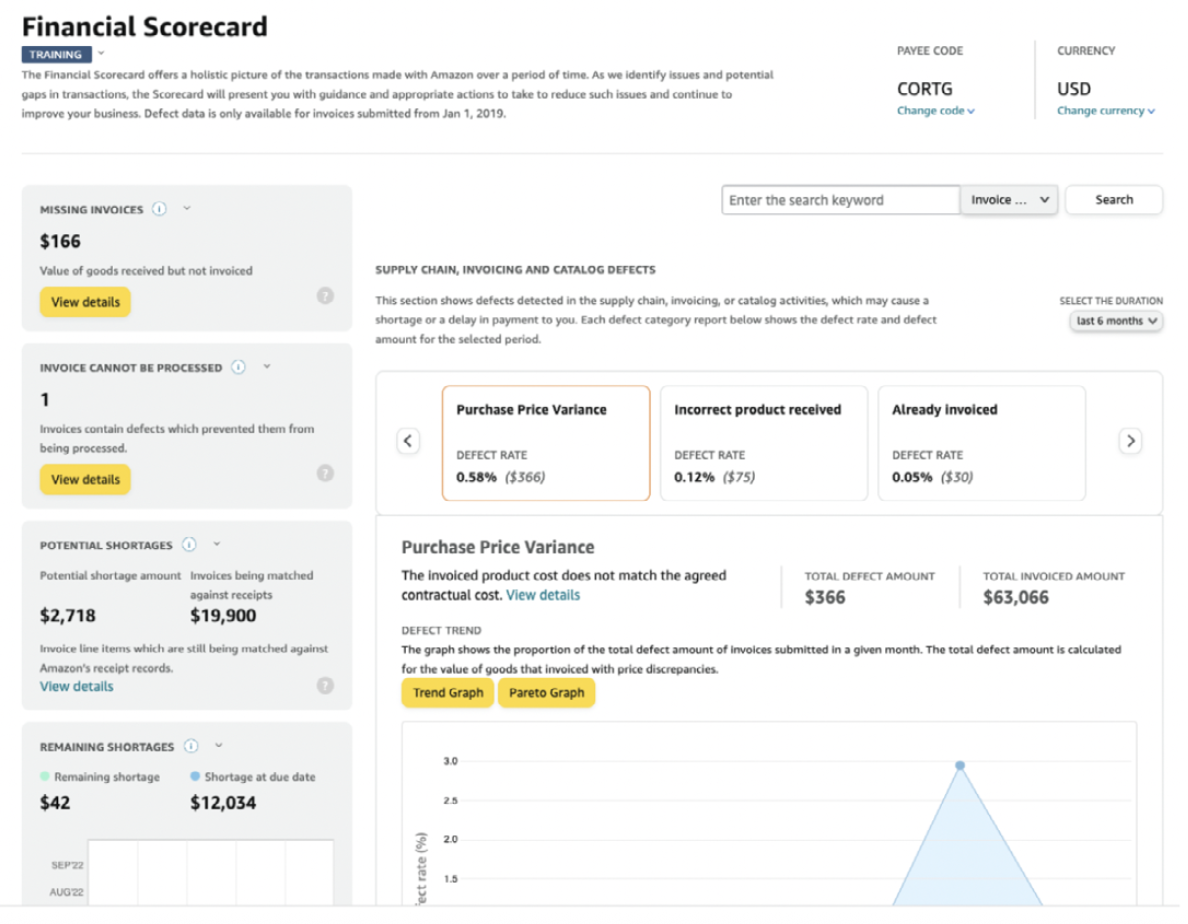The height and width of the screenshot is (924, 1188).
Task: Go to previous defect category cards
Action: 408,441
